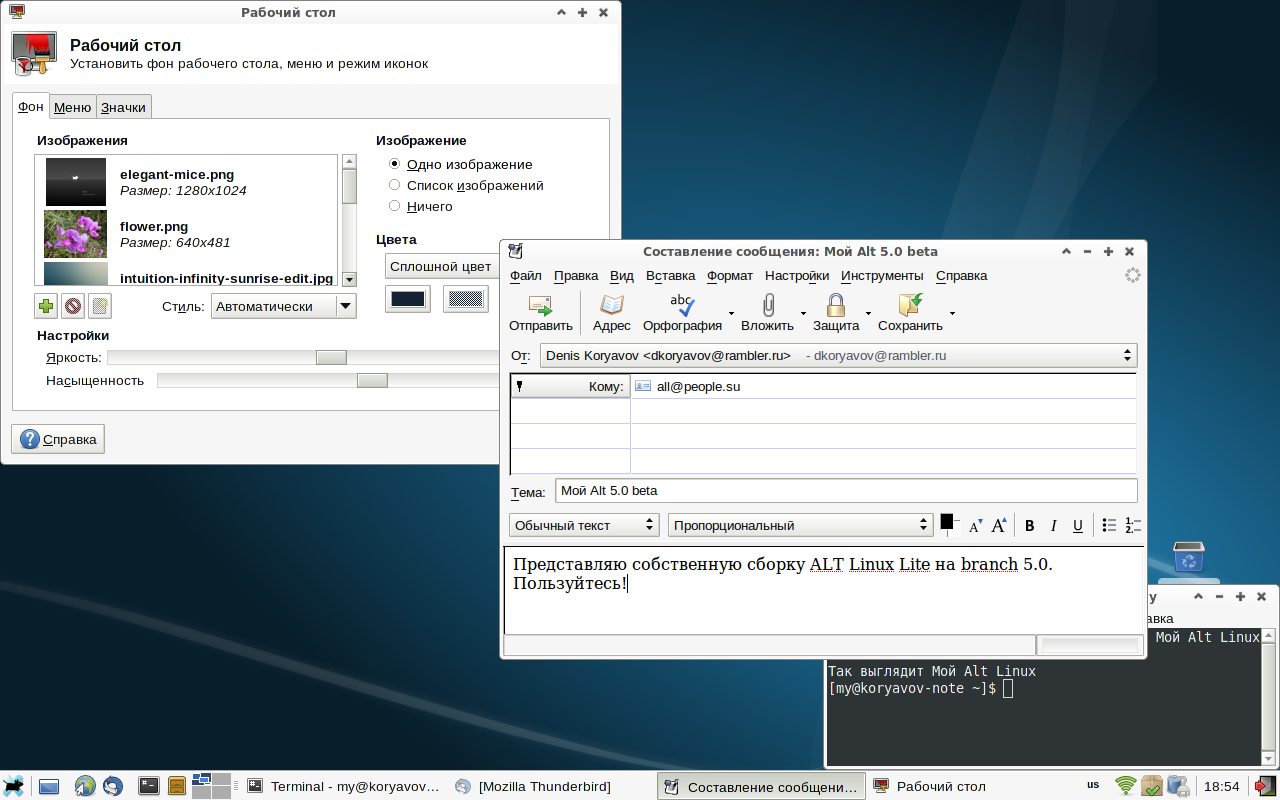Click the Тема subject input field
The image size is (1280, 800).
point(846,491)
